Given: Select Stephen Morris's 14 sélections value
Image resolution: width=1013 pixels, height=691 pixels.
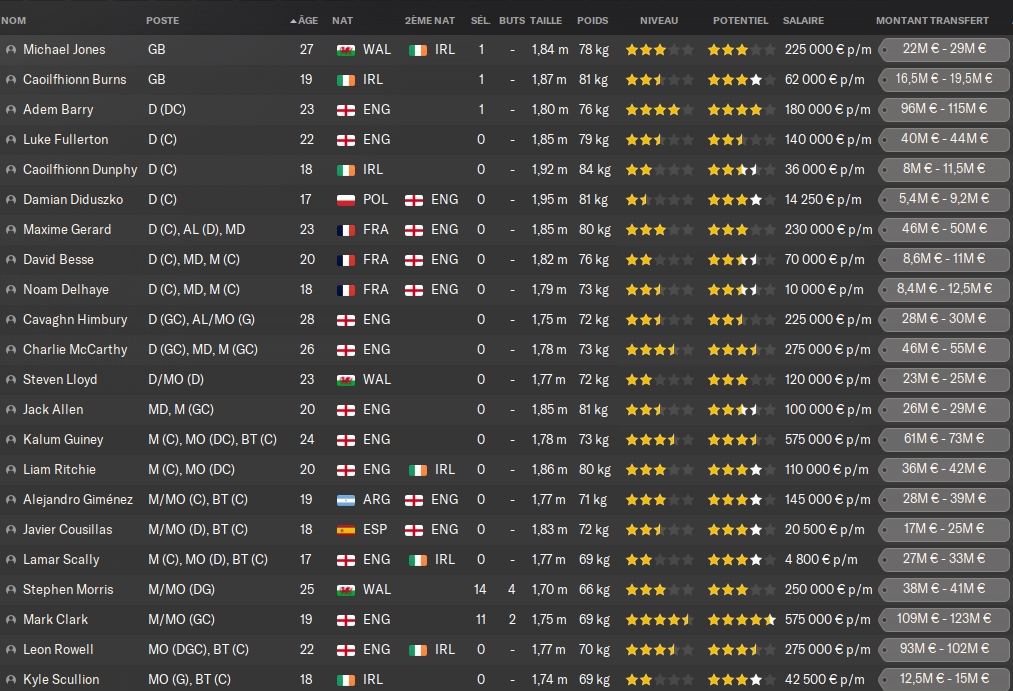Looking at the screenshot, I should coord(480,590).
